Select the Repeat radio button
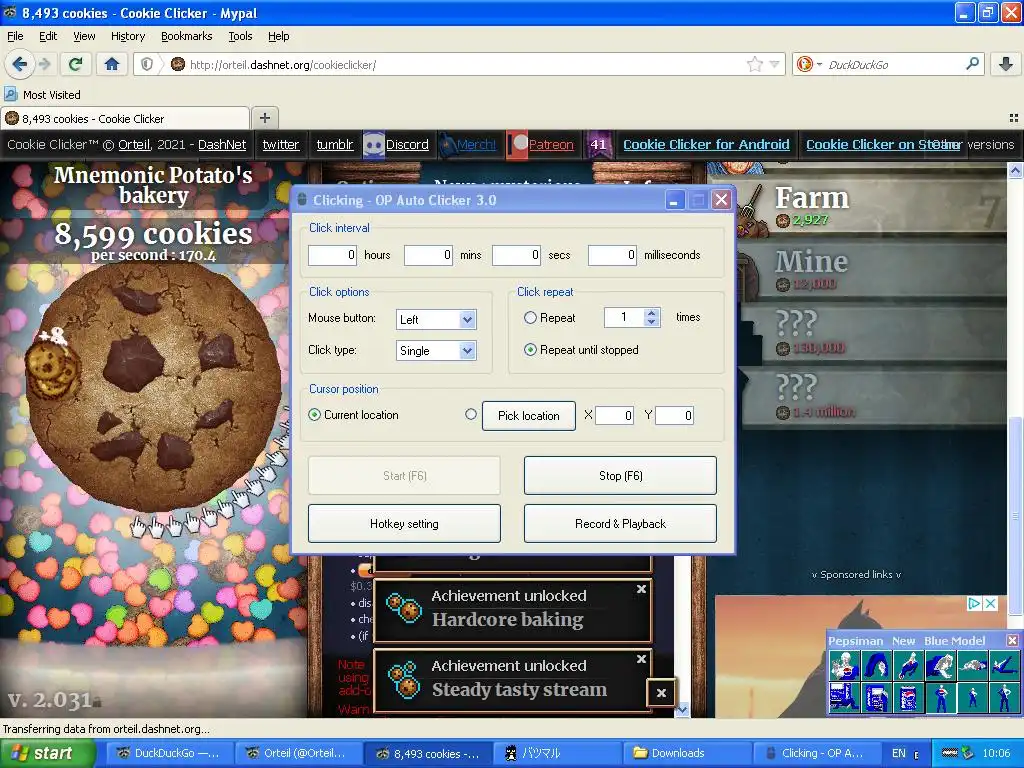1024x768 pixels. pyautogui.click(x=530, y=317)
